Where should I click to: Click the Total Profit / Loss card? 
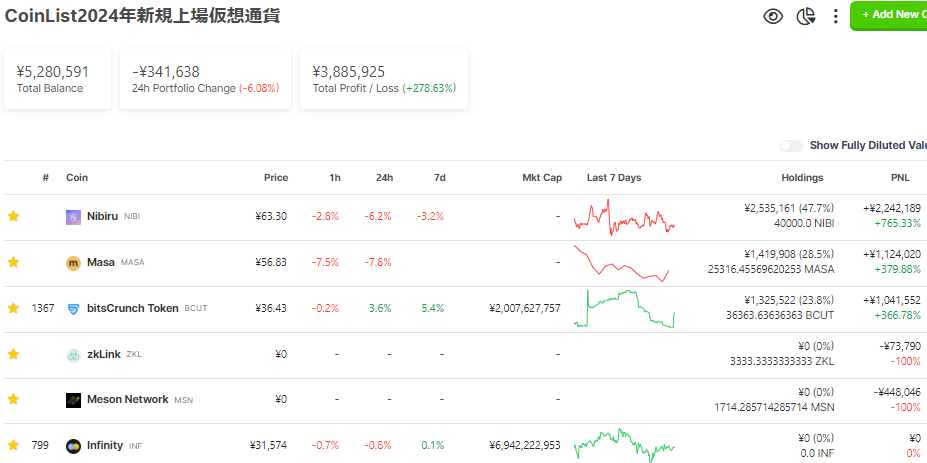(384, 79)
